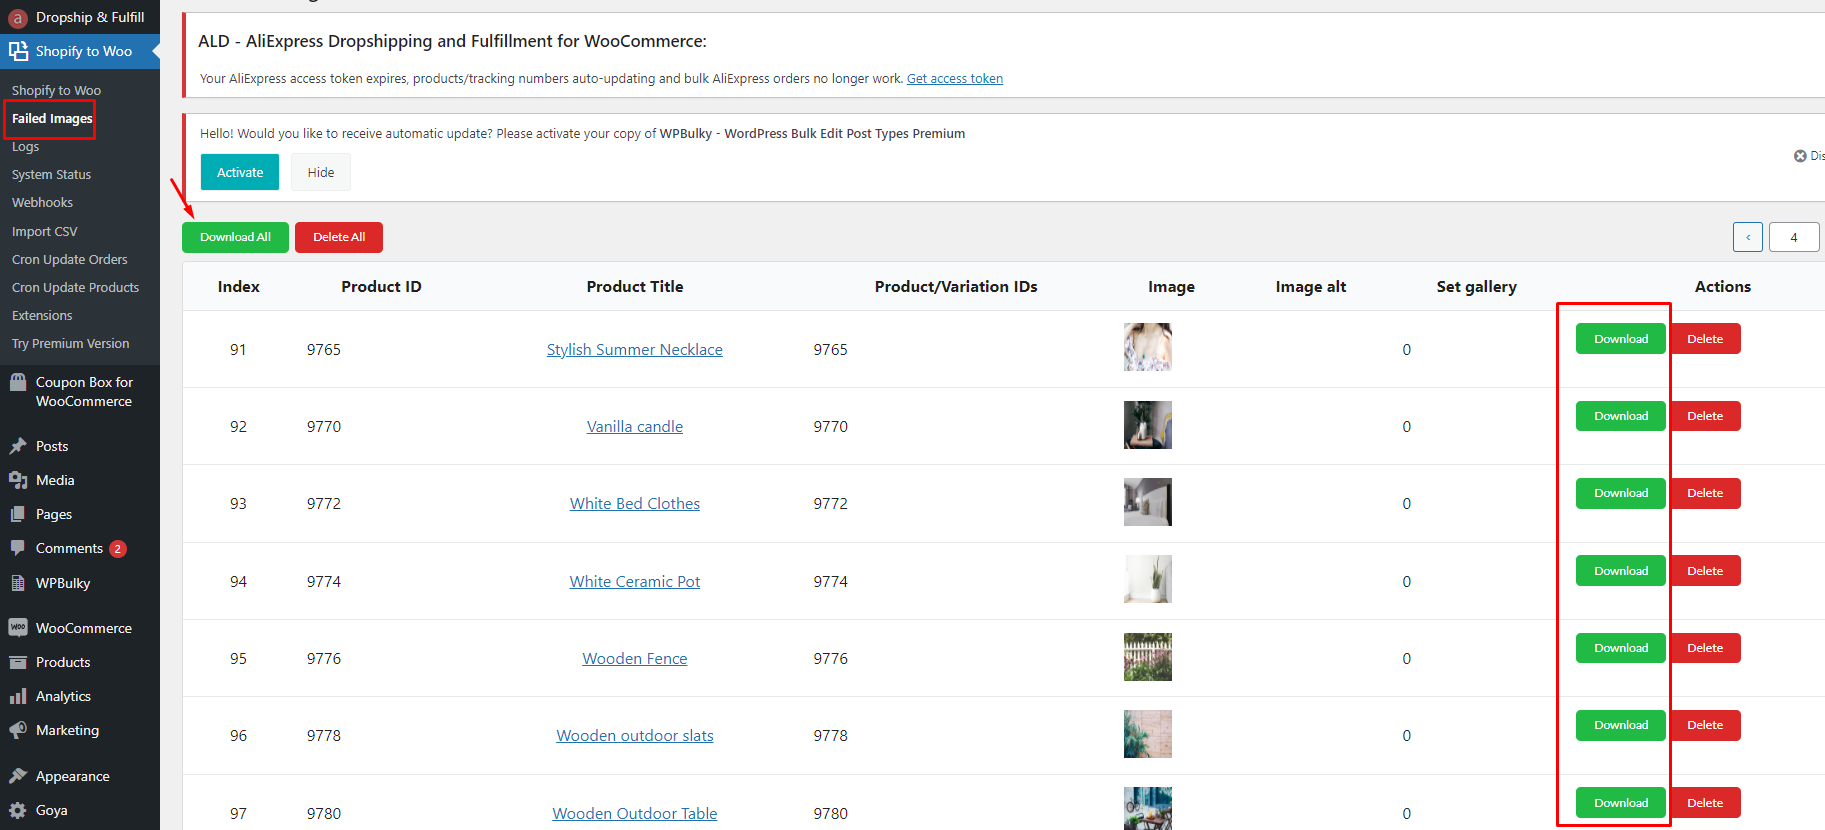Open the Logs submenu page
Image resolution: width=1825 pixels, height=830 pixels.
[x=26, y=146]
